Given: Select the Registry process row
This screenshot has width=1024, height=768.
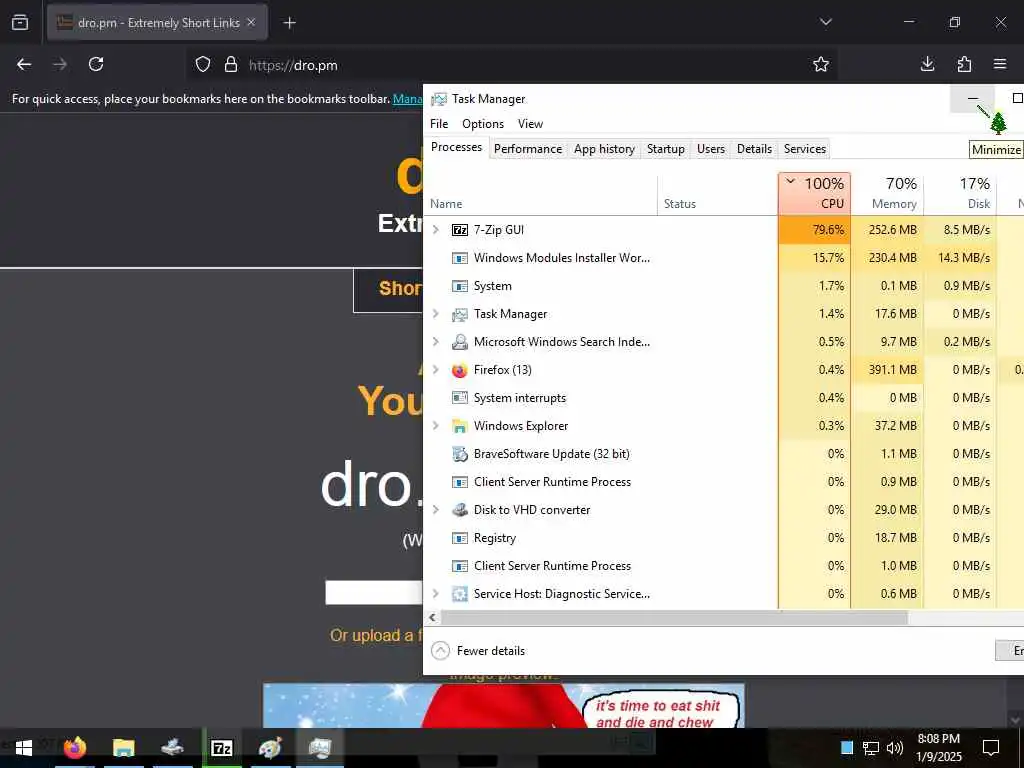Looking at the screenshot, I should coord(724,538).
